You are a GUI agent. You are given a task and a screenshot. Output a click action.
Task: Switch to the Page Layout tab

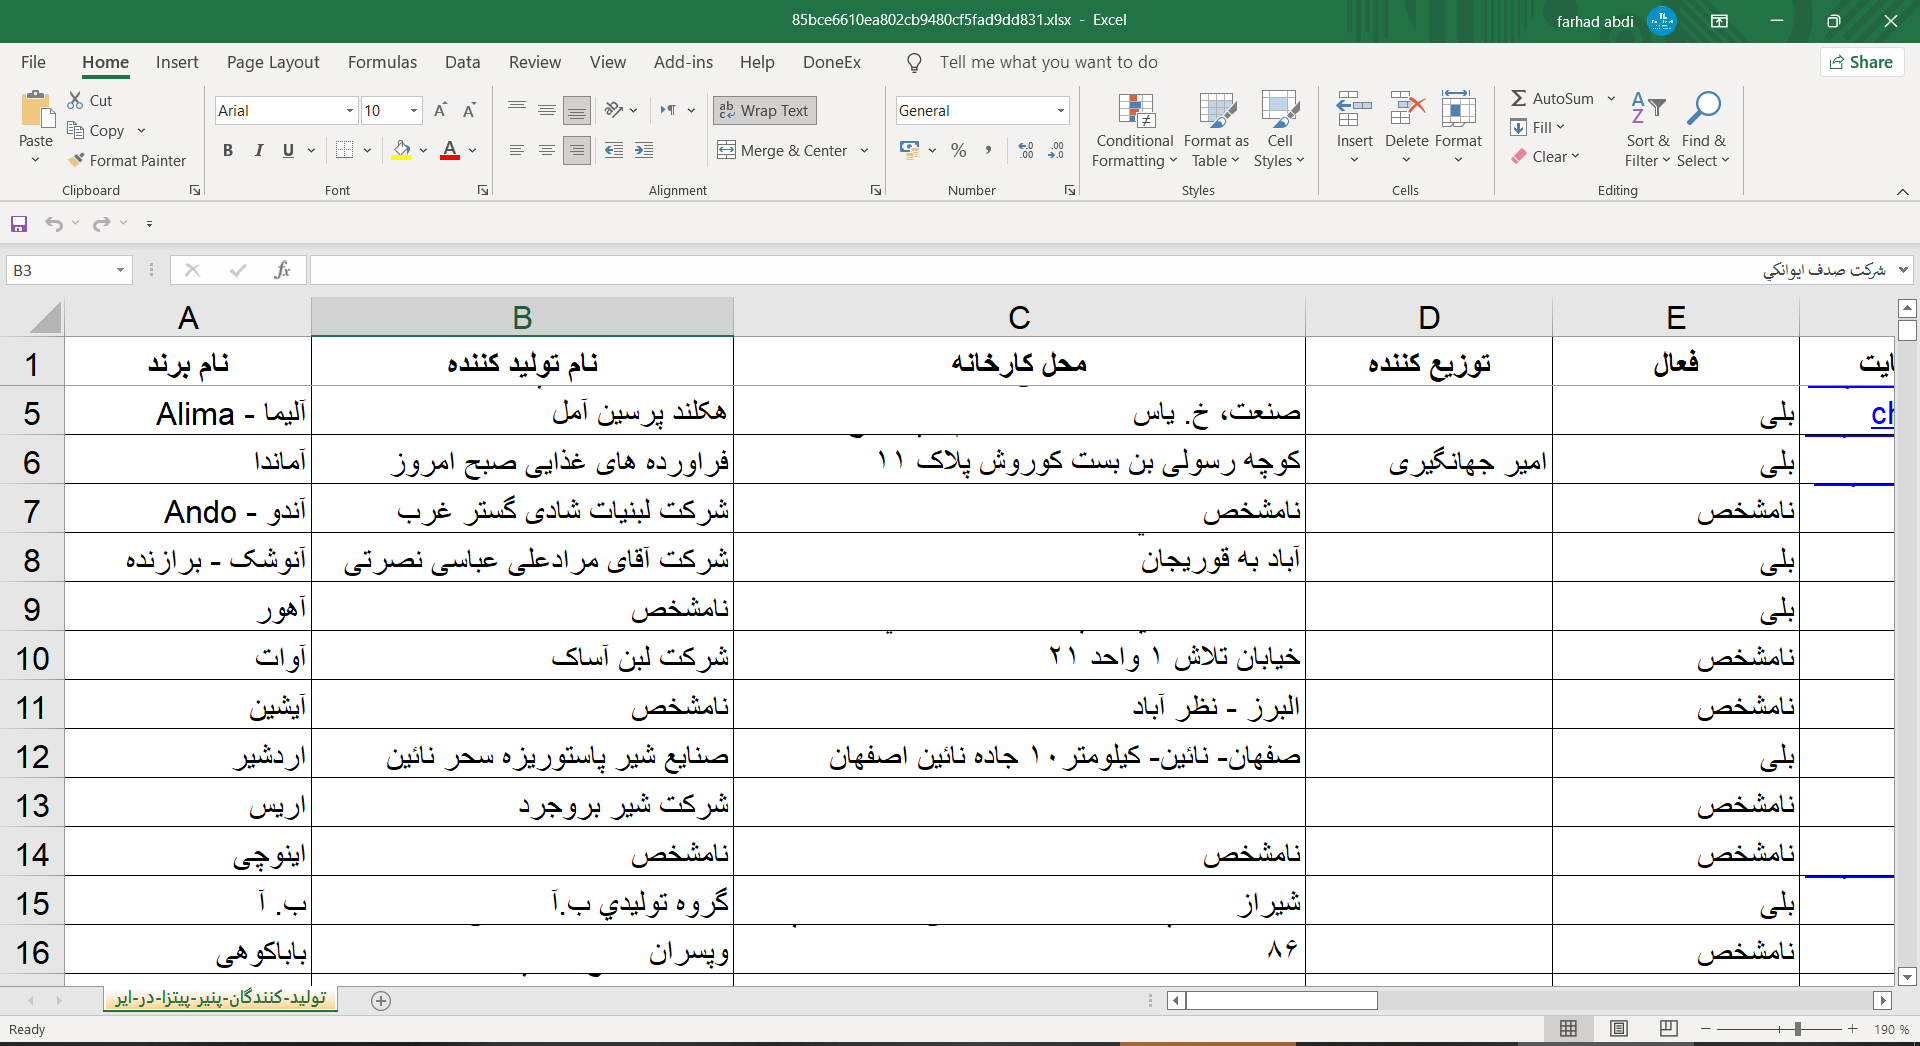pos(273,62)
